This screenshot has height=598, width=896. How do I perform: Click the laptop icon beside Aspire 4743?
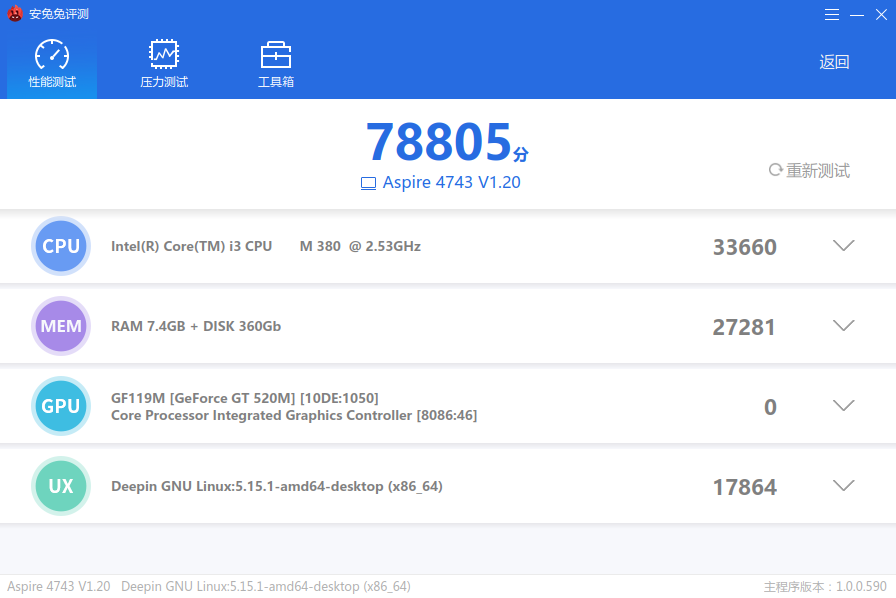click(369, 183)
